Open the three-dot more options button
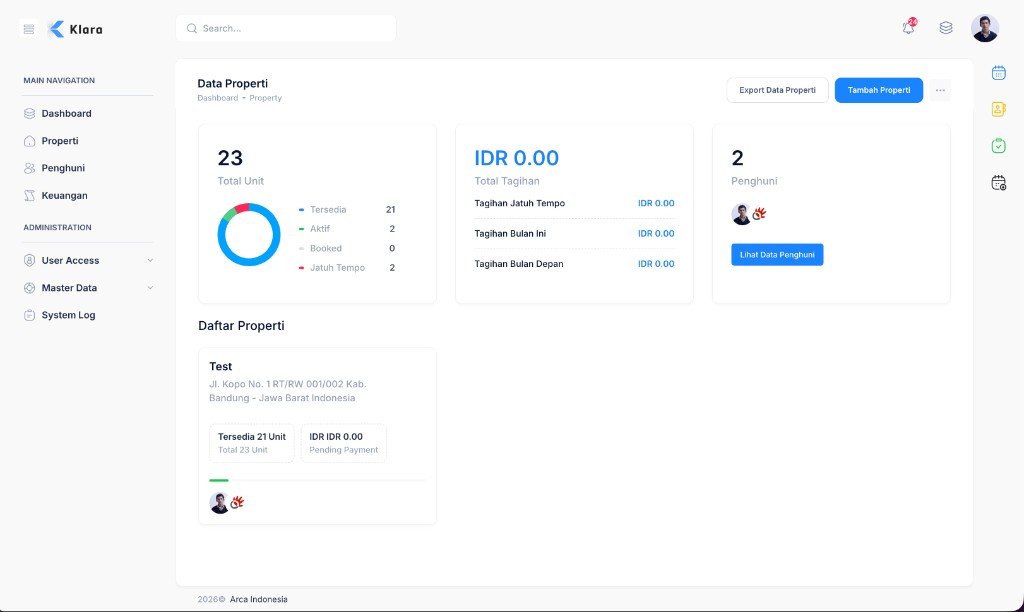Image resolution: width=1024 pixels, height=612 pixels. point(940,90)
